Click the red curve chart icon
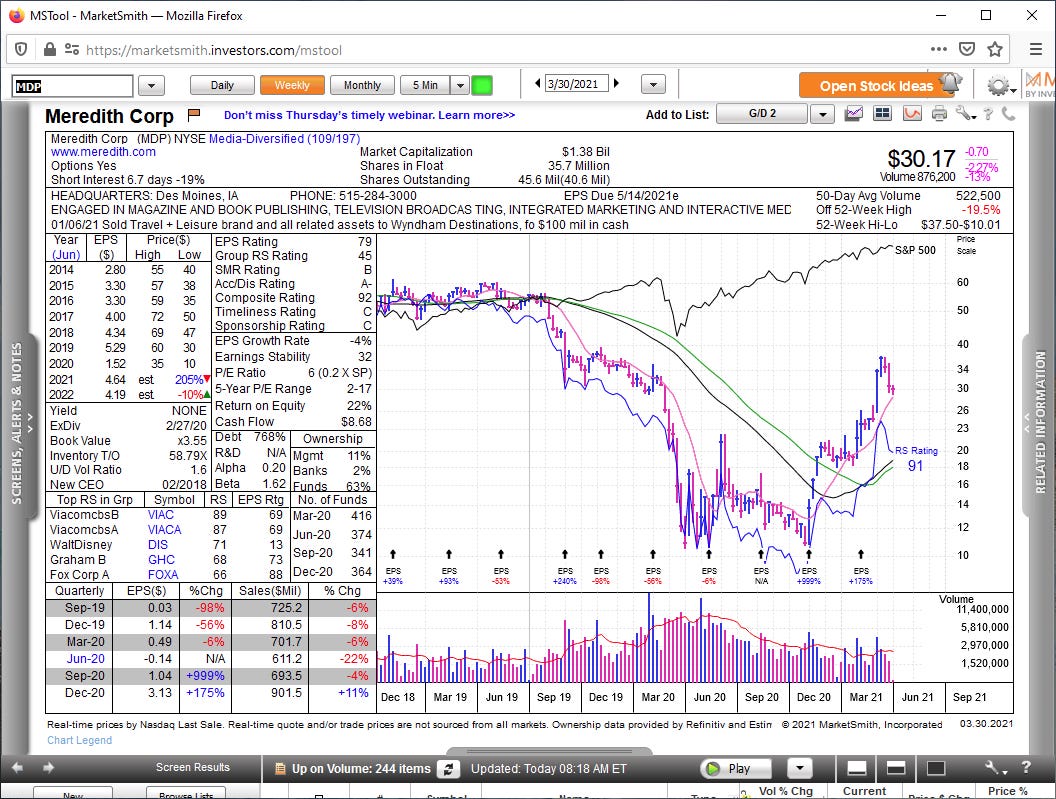The image size is (1056, 799). pos(912,114)
